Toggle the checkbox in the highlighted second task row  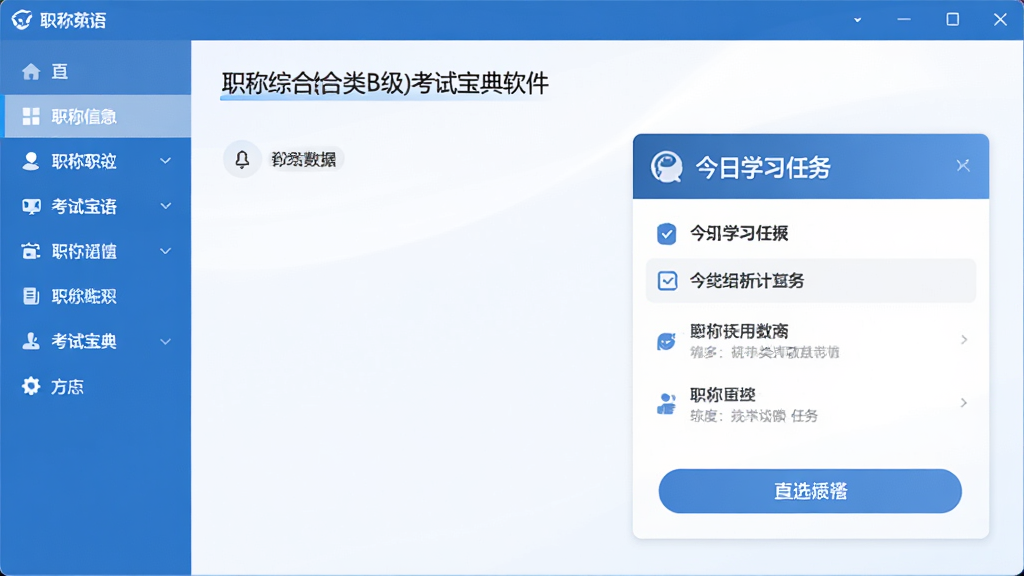tap(667, 281)
